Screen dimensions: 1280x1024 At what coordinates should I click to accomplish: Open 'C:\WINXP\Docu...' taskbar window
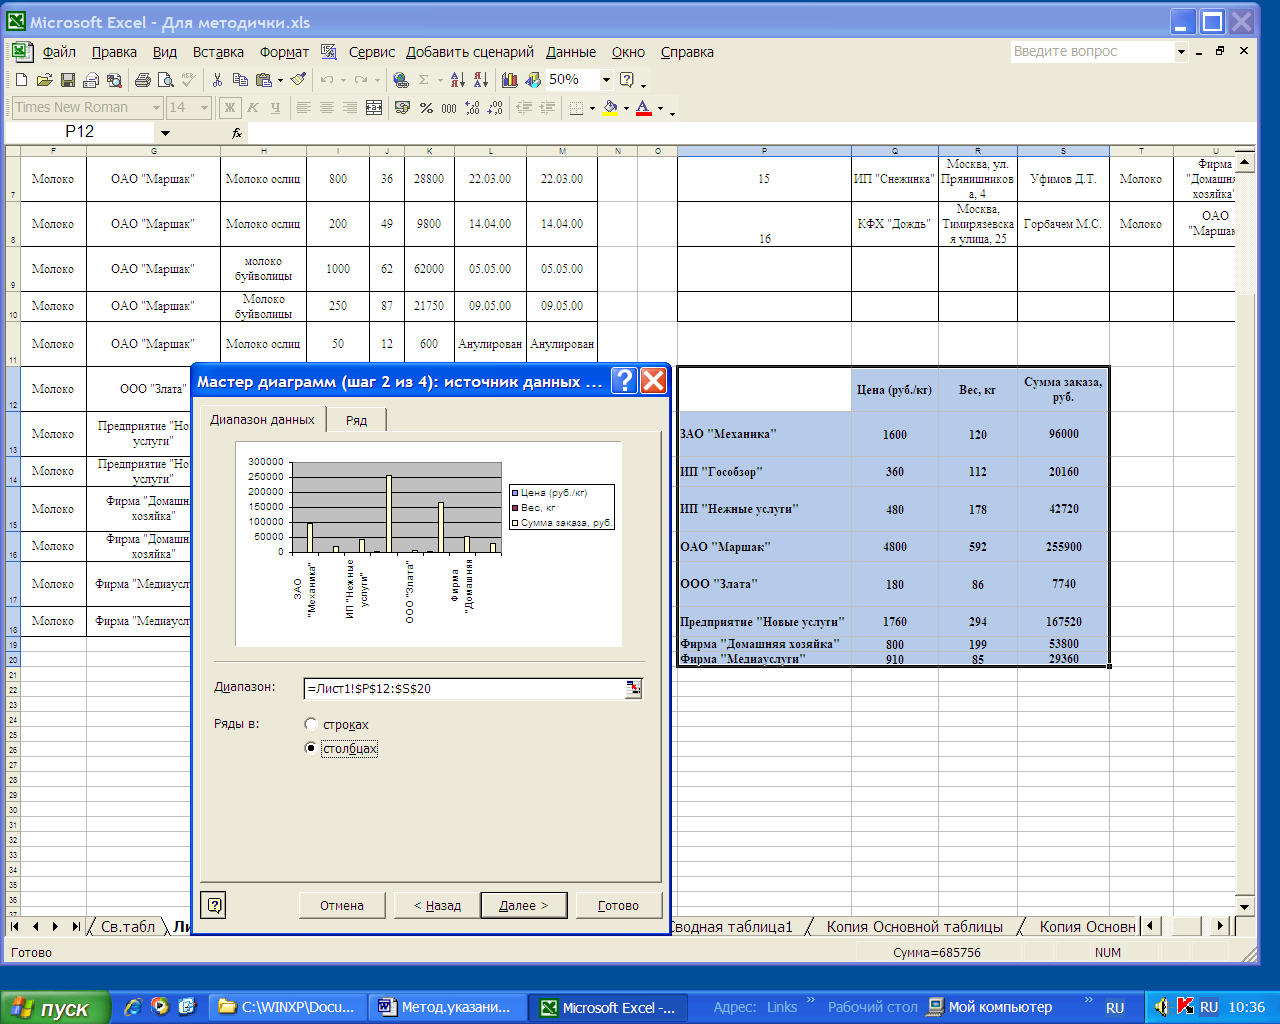[288, 1008]
